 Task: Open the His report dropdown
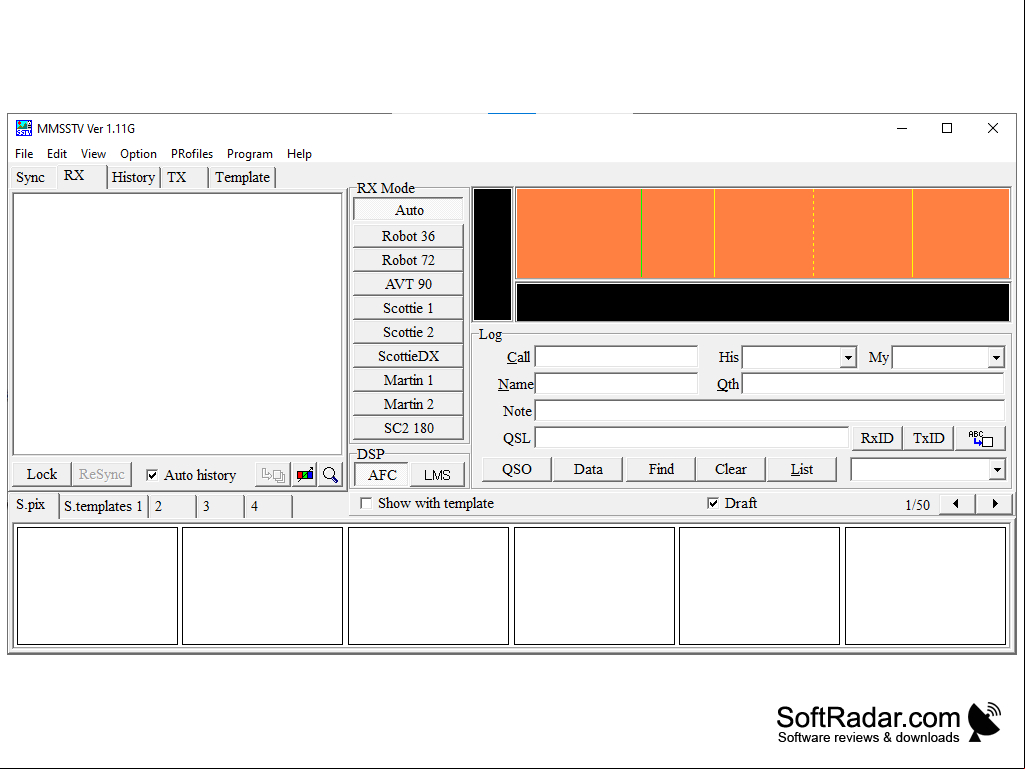pyautogui.click(x=848, y=358)
